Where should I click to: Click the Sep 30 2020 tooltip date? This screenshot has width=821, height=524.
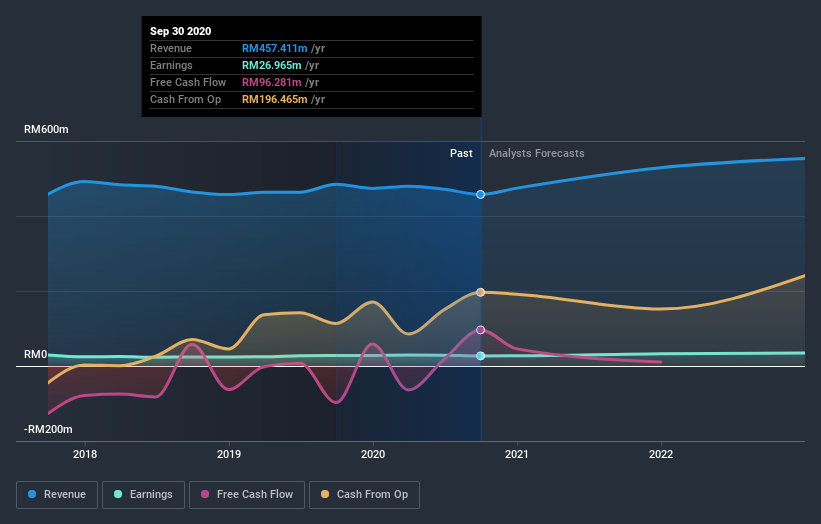point(181,31)
